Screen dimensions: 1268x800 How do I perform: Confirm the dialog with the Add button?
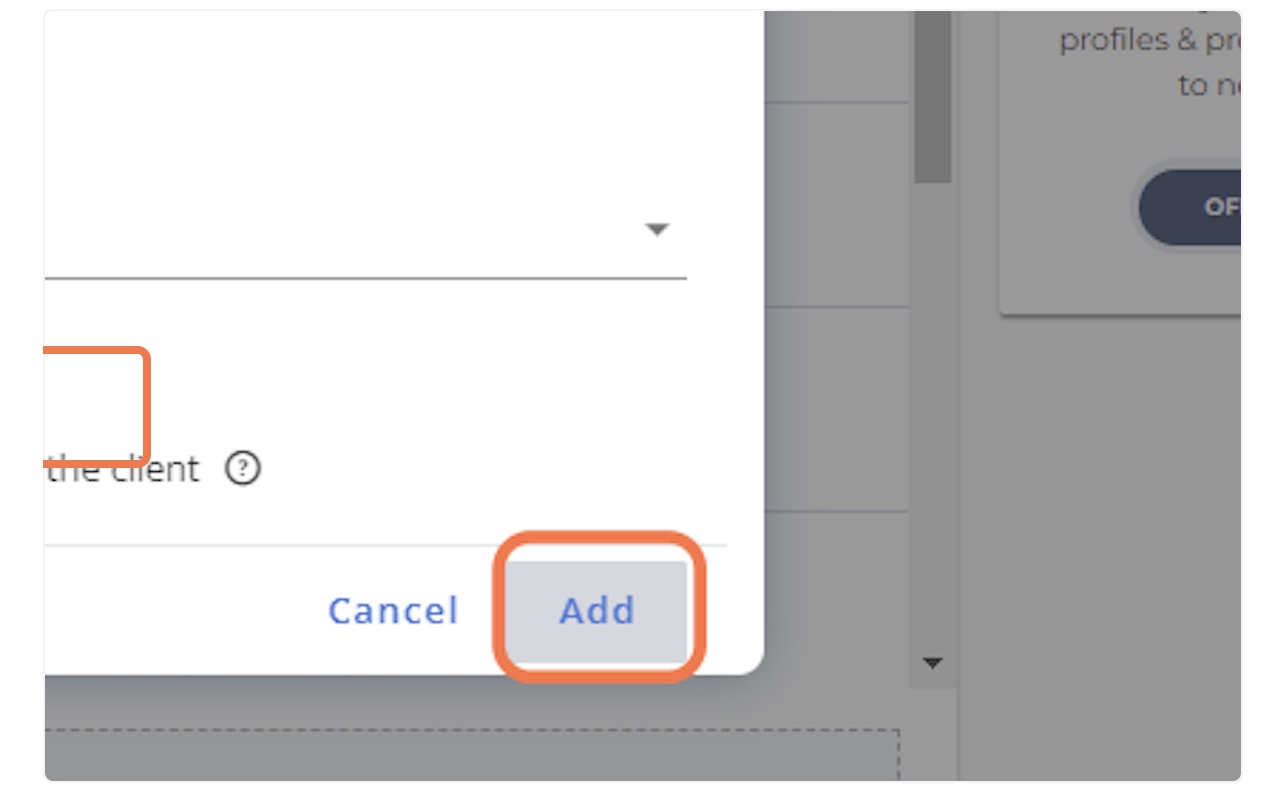598,610
